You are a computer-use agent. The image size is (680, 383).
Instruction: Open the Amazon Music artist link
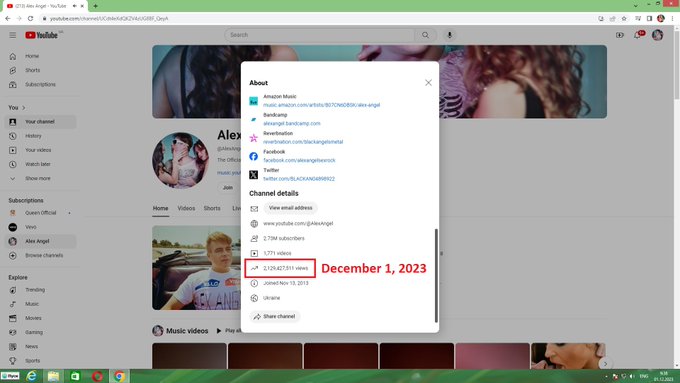point(321,105)
